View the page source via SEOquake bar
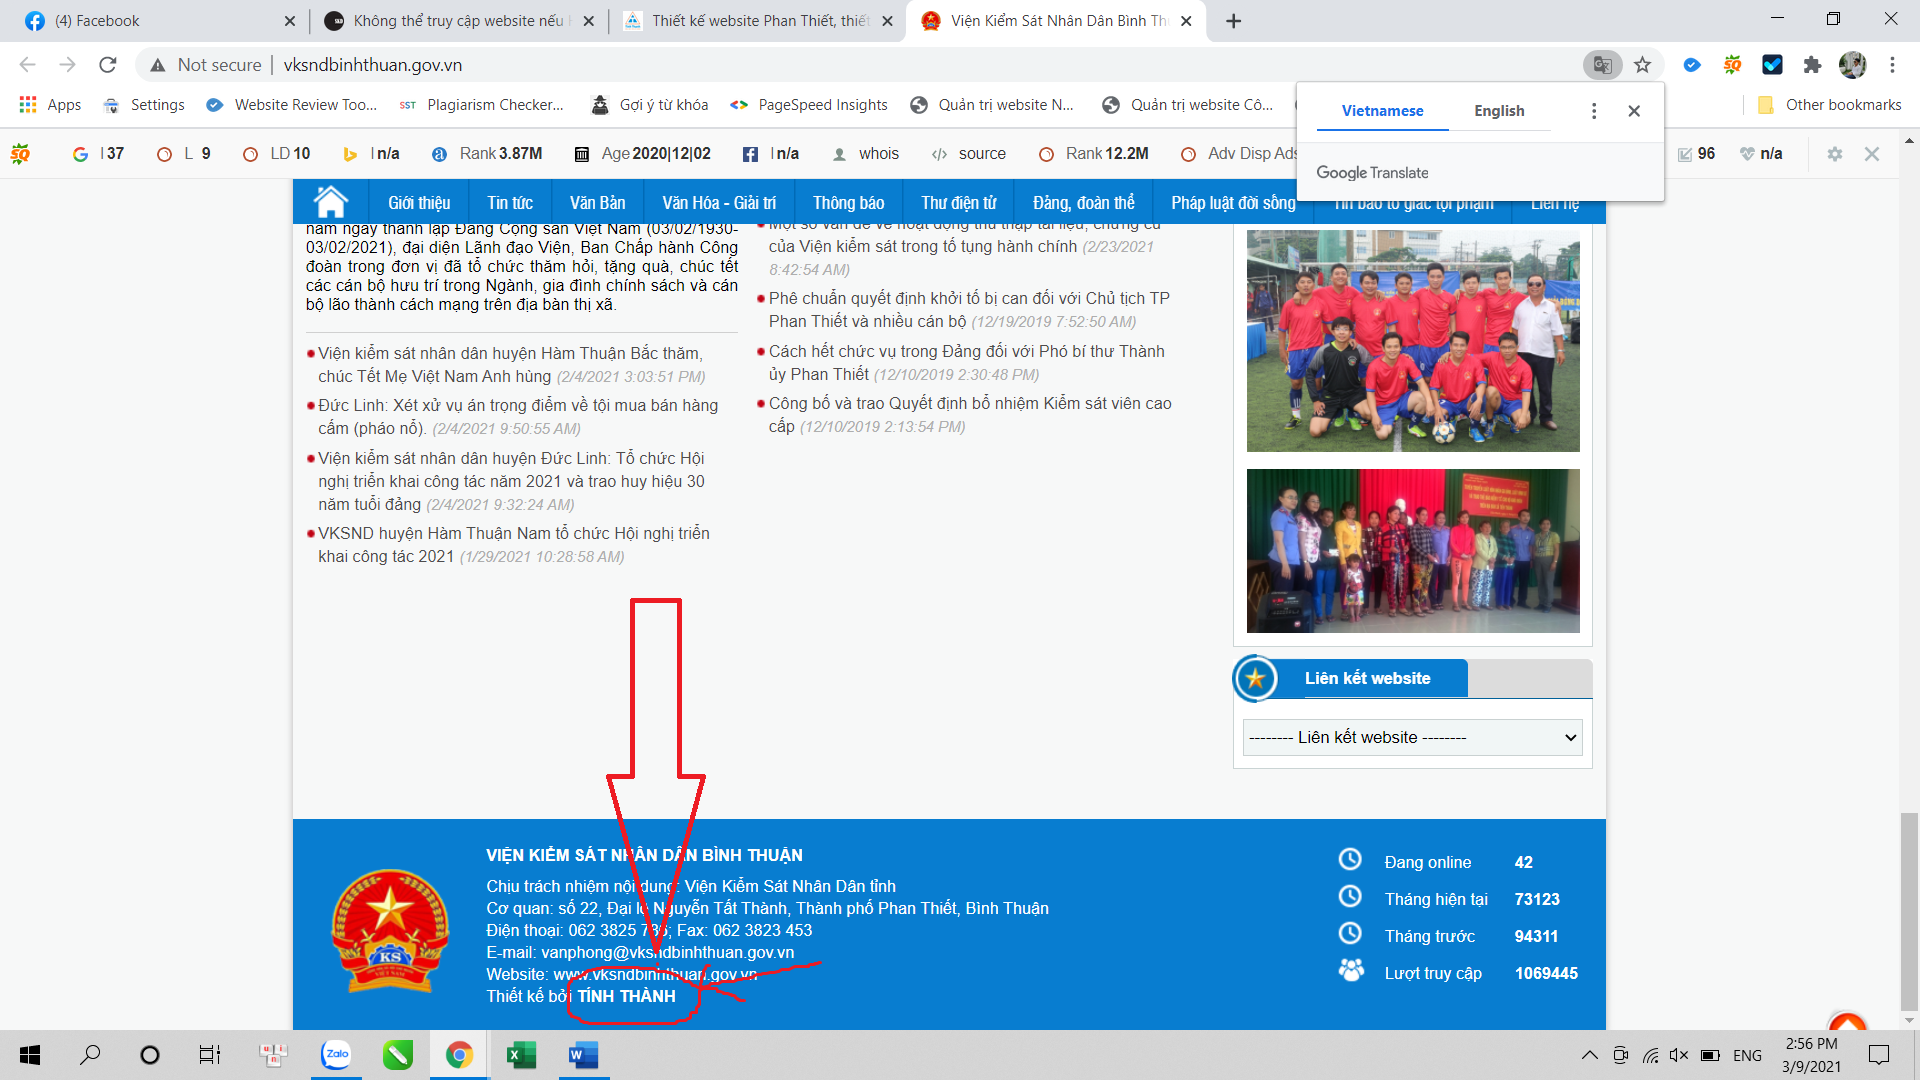Screen dimensions: 1920x1080 [968, 154]
